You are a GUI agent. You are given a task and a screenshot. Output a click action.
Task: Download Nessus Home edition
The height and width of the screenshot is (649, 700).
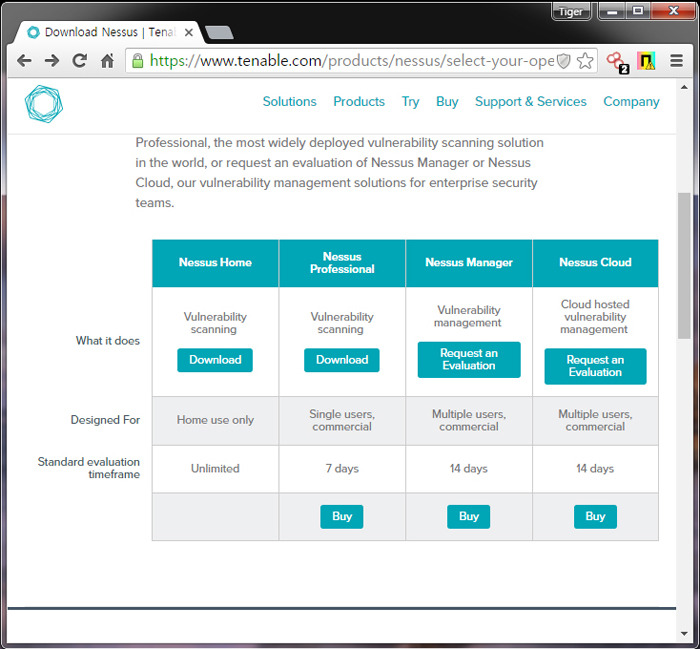215,360
